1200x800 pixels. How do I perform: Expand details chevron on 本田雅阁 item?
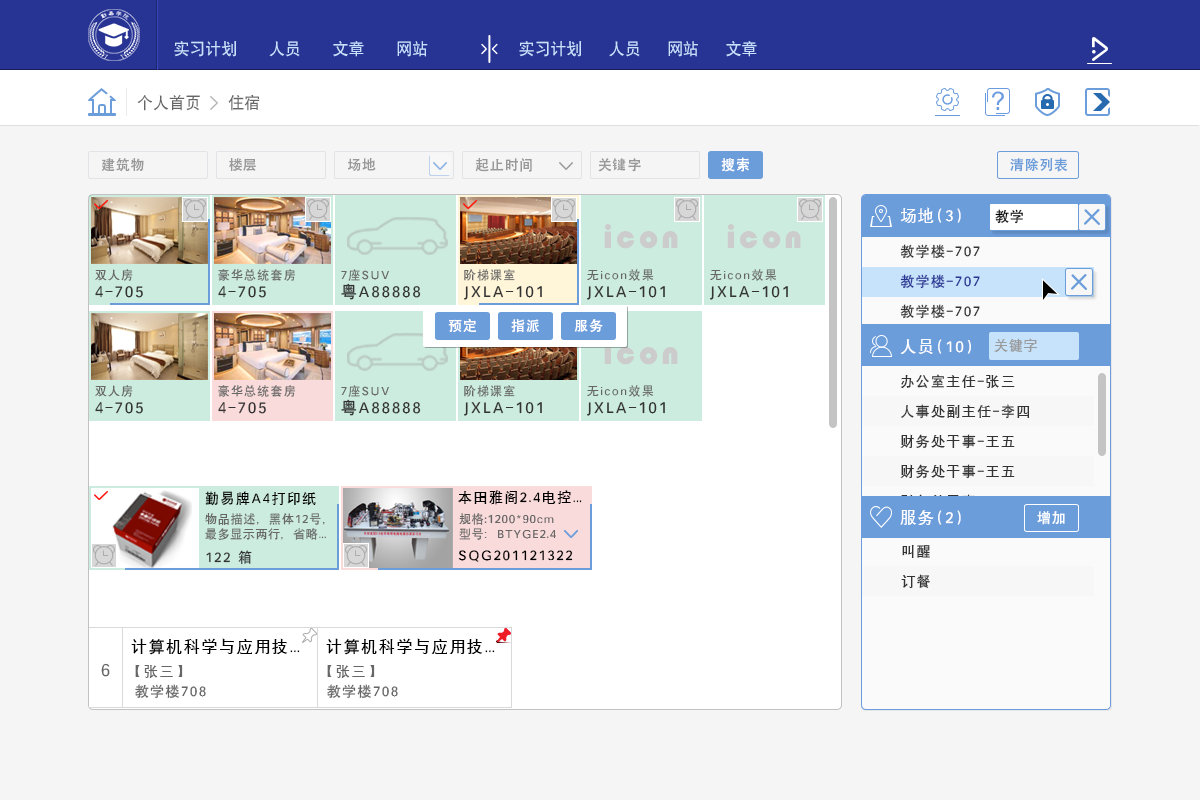click(x=572, y=534)
